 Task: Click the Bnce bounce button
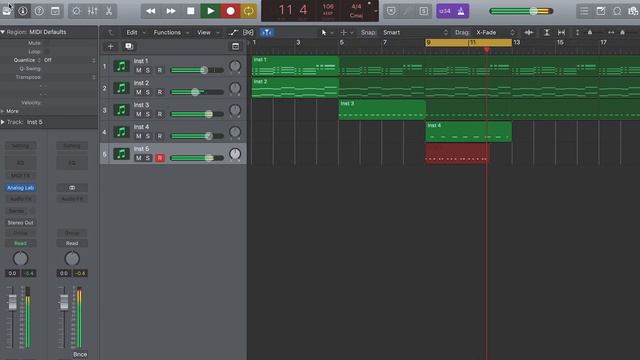pos(80,354)
